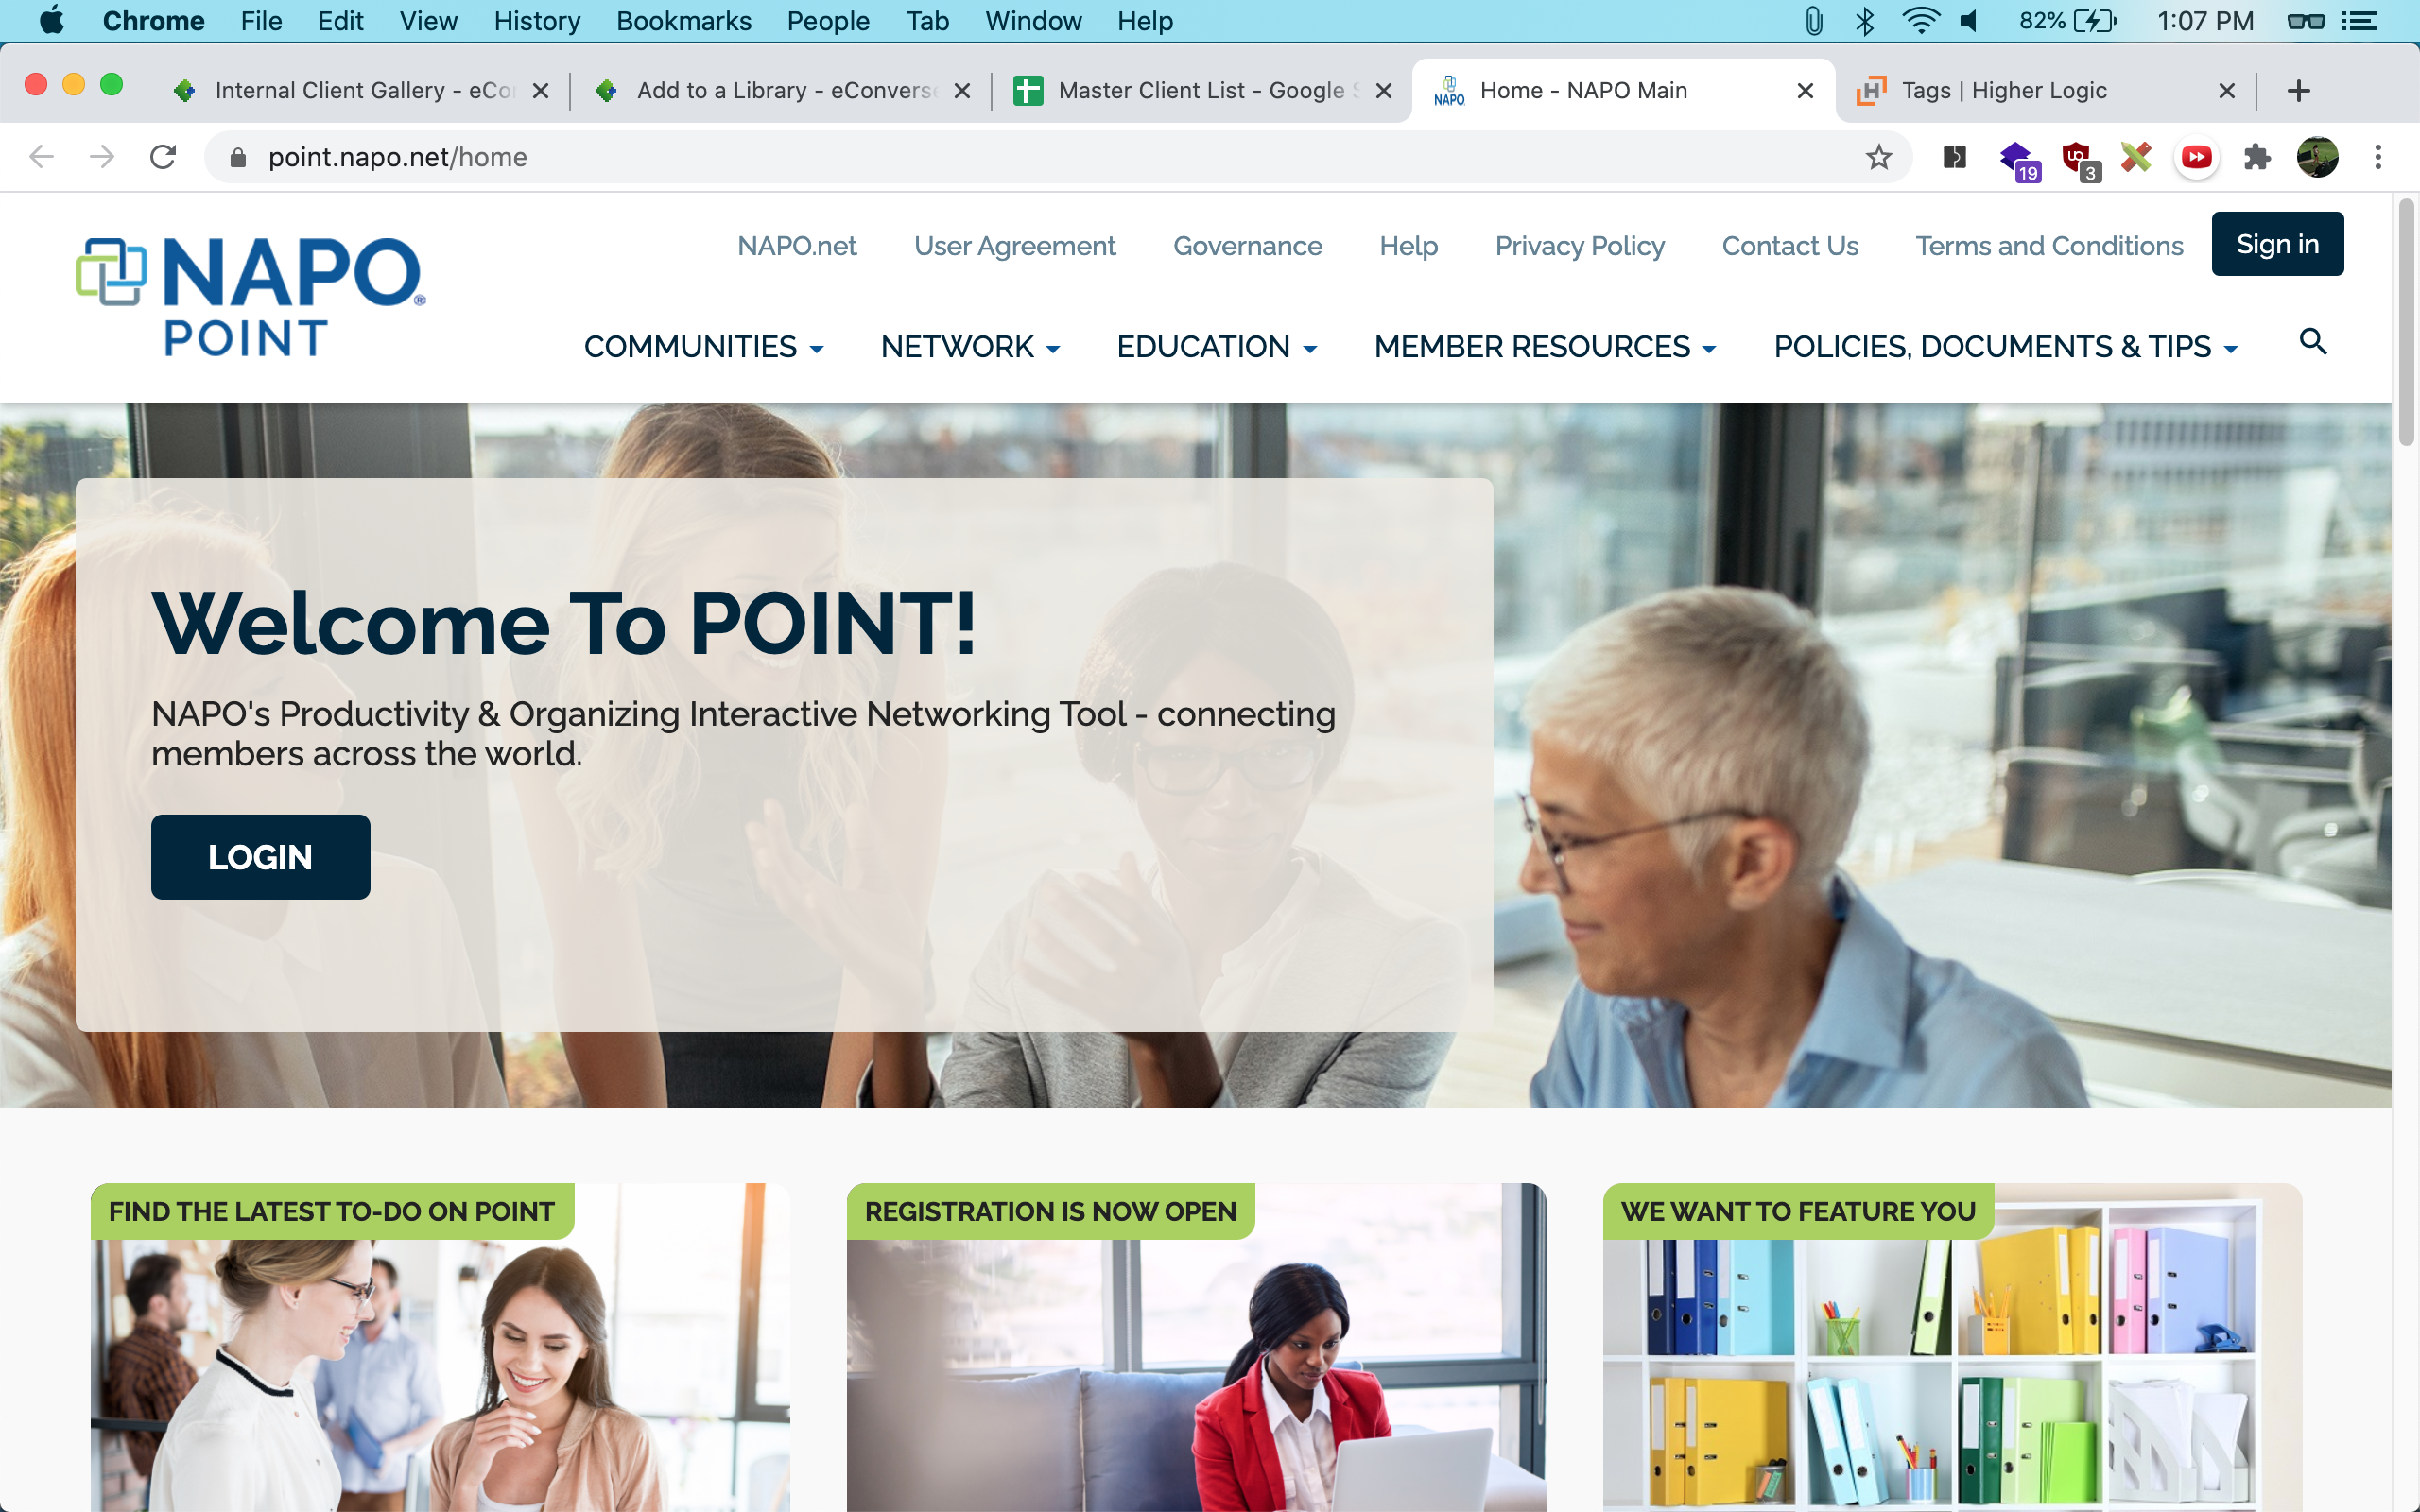The image size is (2420, 1512).
Task: Open the Bookmarks menu in the menu bar
Action: [x=684, y=21]
